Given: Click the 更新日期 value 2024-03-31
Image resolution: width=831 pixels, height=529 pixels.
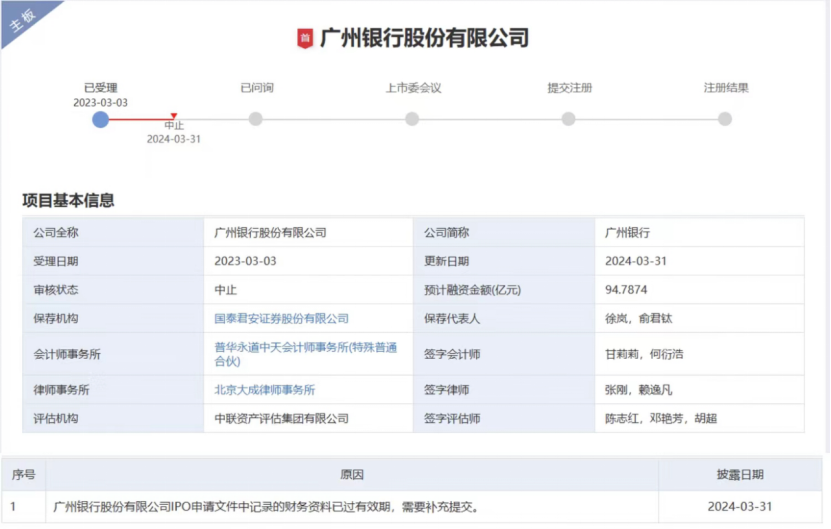Looking at the screenshot, I should [x=636, y=261].
